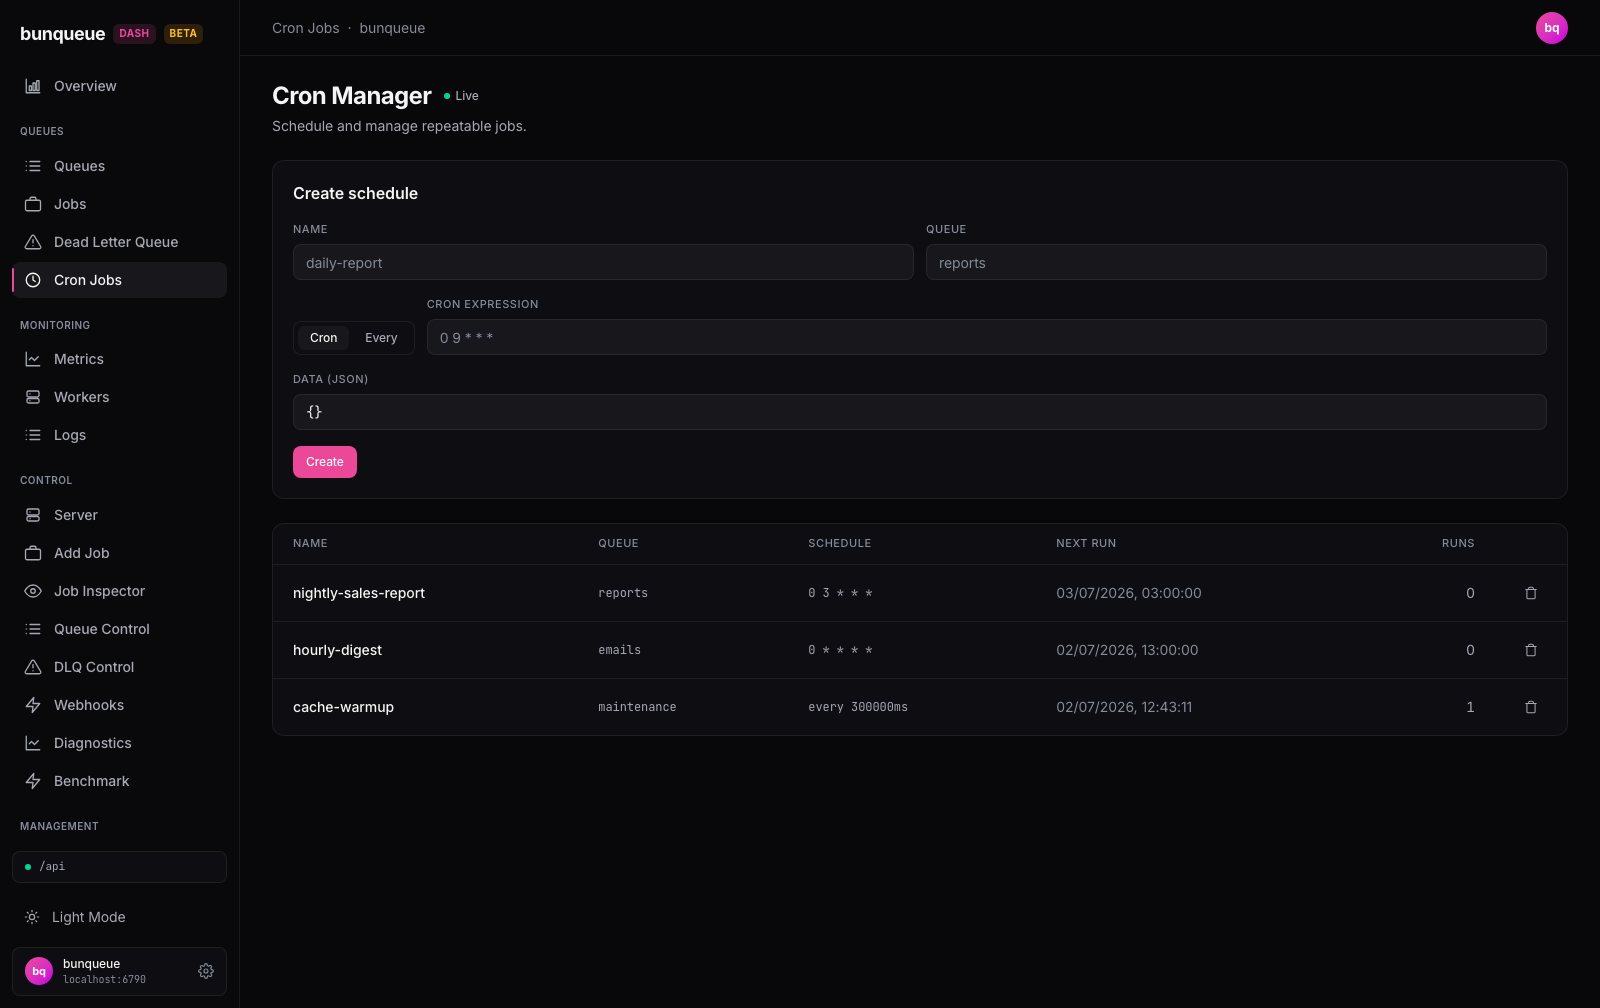The image size is (1600, 1008).
Task: Click the DLQ Control warning triangle icon
Action: [33, 667]
